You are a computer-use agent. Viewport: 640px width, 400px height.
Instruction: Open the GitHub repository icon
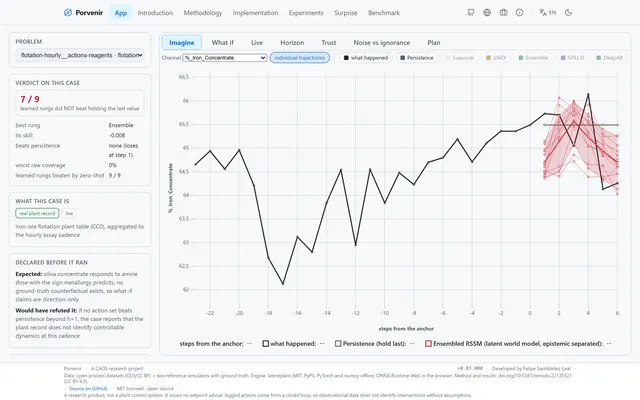pyautogui.click(x=471, y=13)
